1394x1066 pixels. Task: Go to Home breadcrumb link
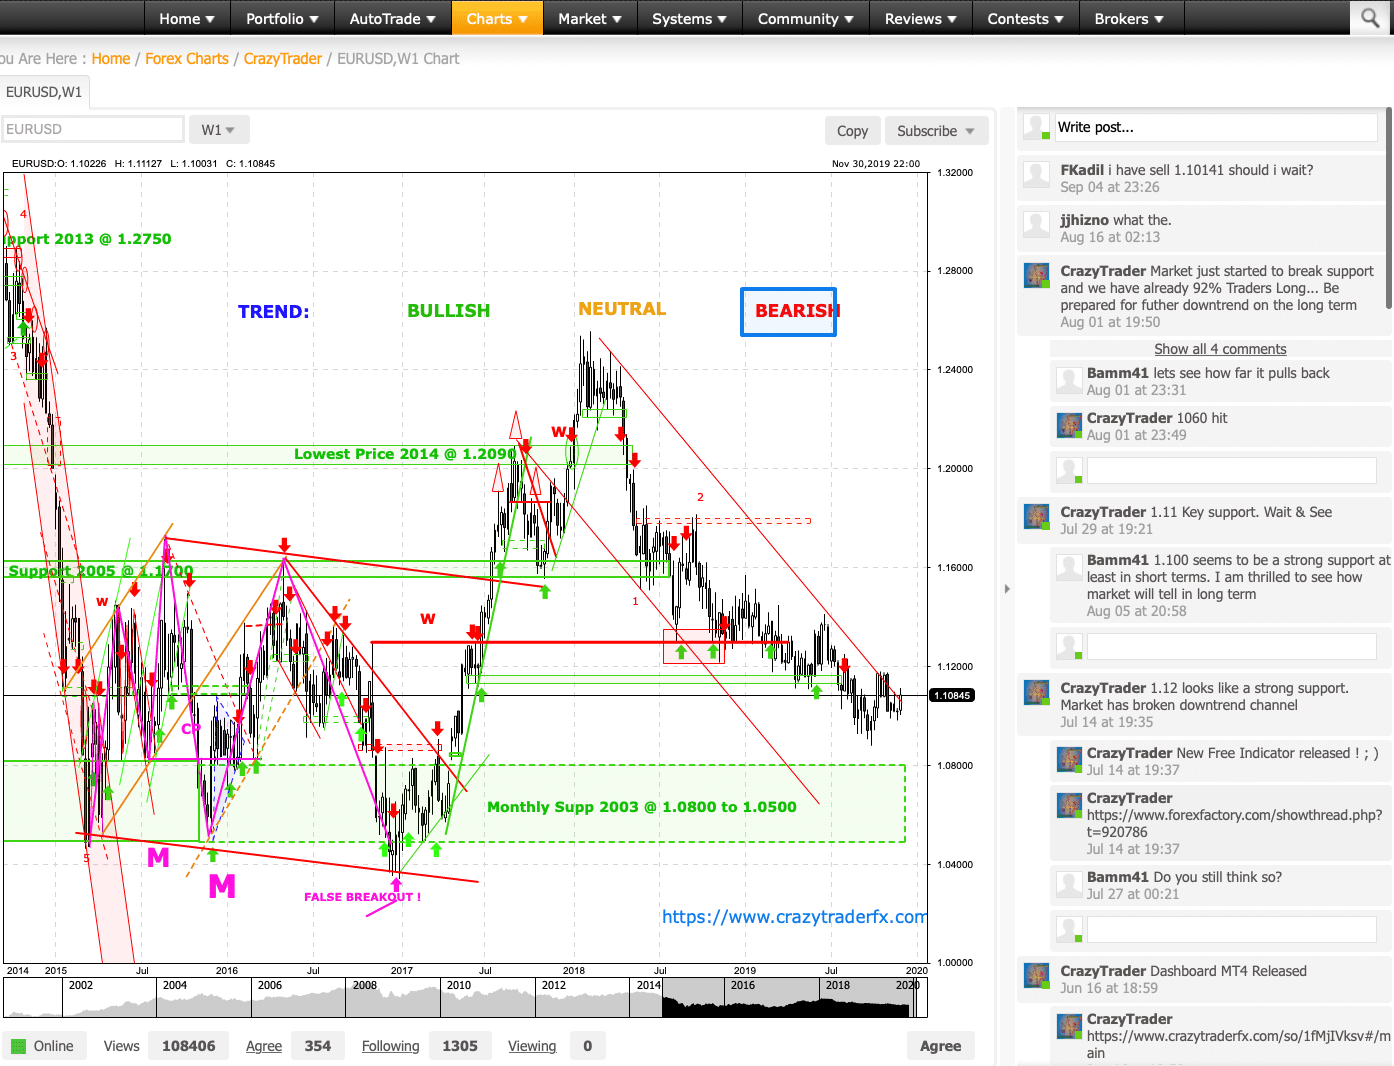111,59
